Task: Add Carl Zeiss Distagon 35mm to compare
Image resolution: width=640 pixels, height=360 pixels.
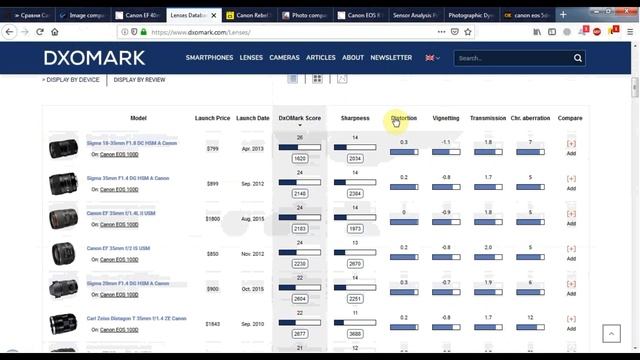Action: pos(571,324)
